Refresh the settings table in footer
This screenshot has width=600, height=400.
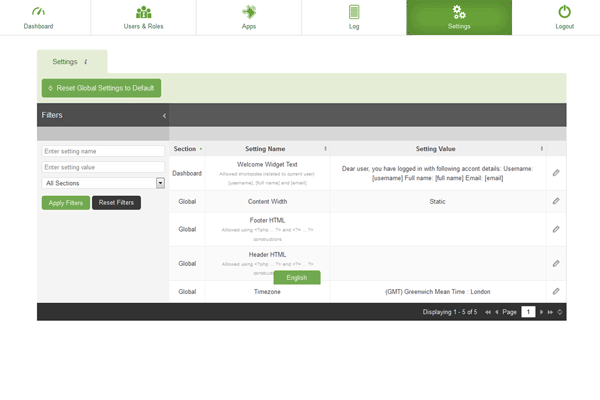pyautogui.click(x=560, y=312)
